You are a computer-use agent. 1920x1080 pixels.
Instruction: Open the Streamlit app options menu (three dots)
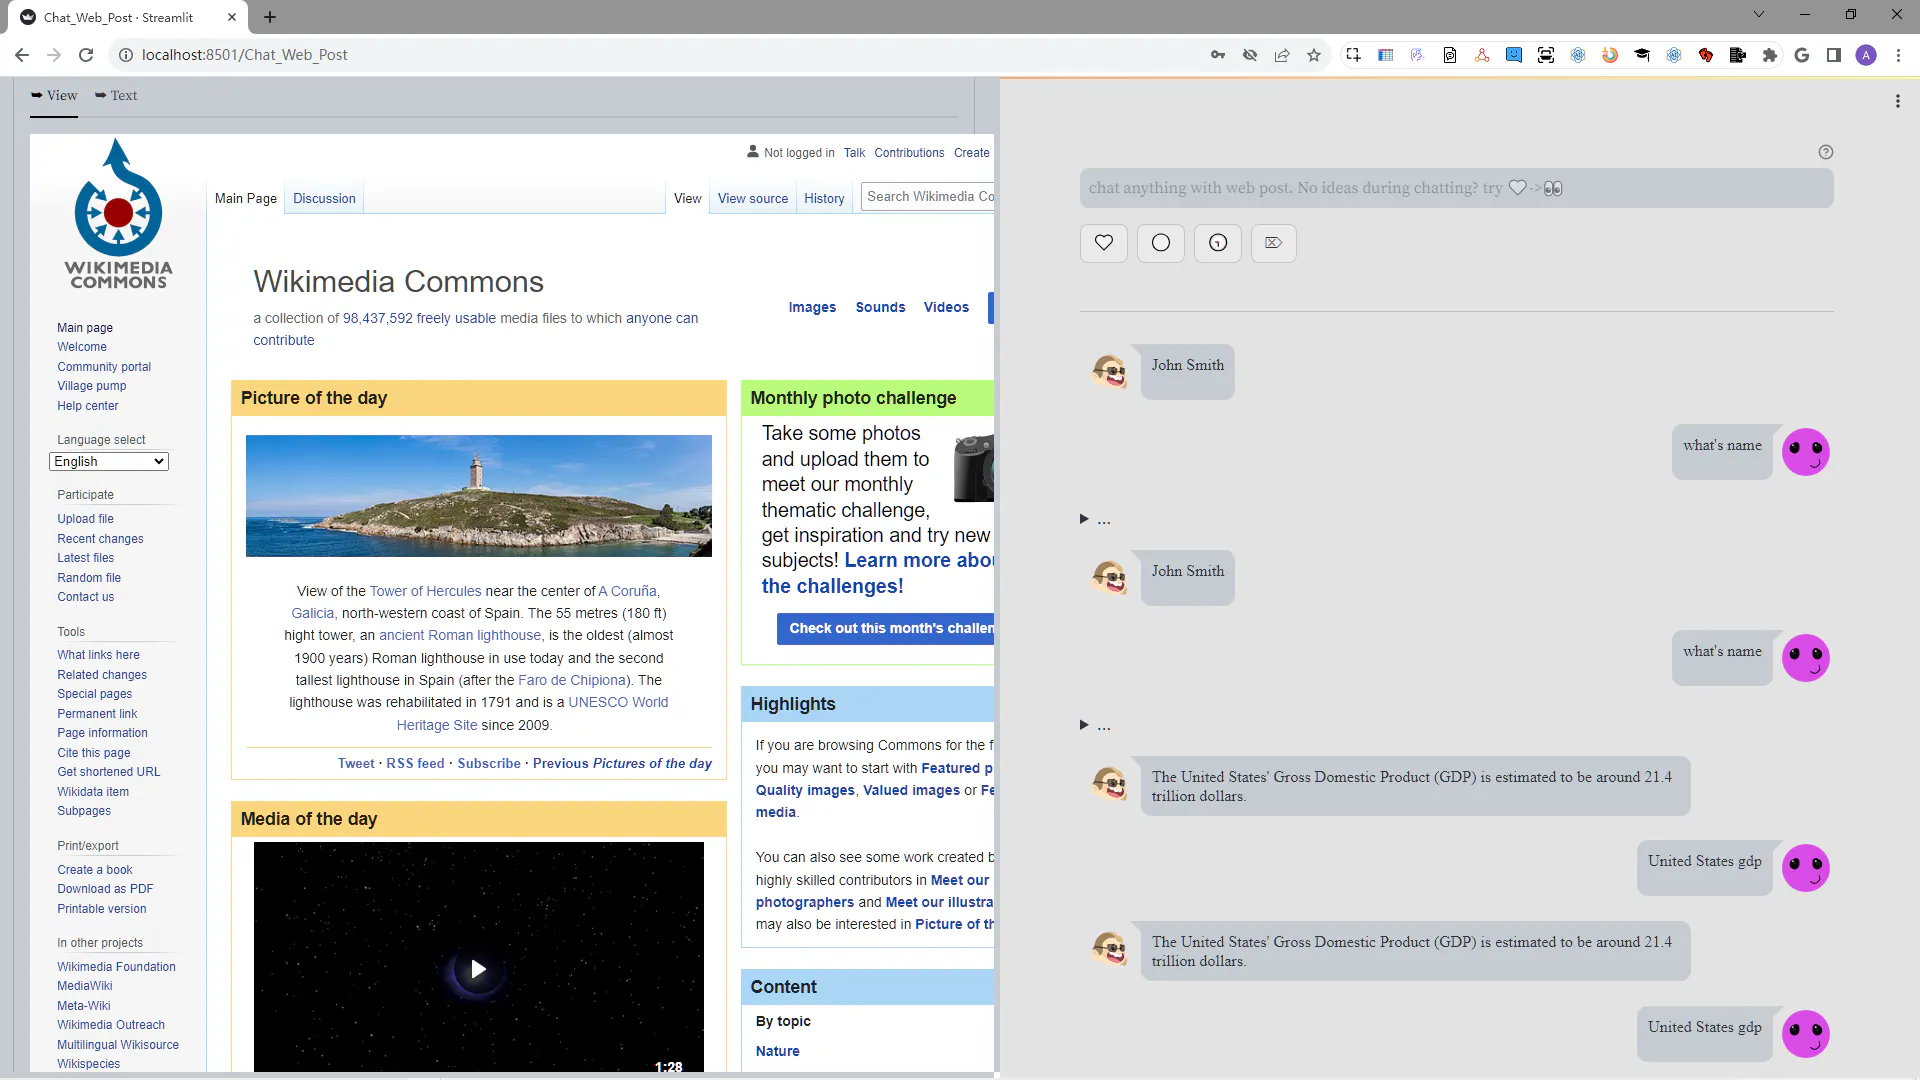[1897, 101]
